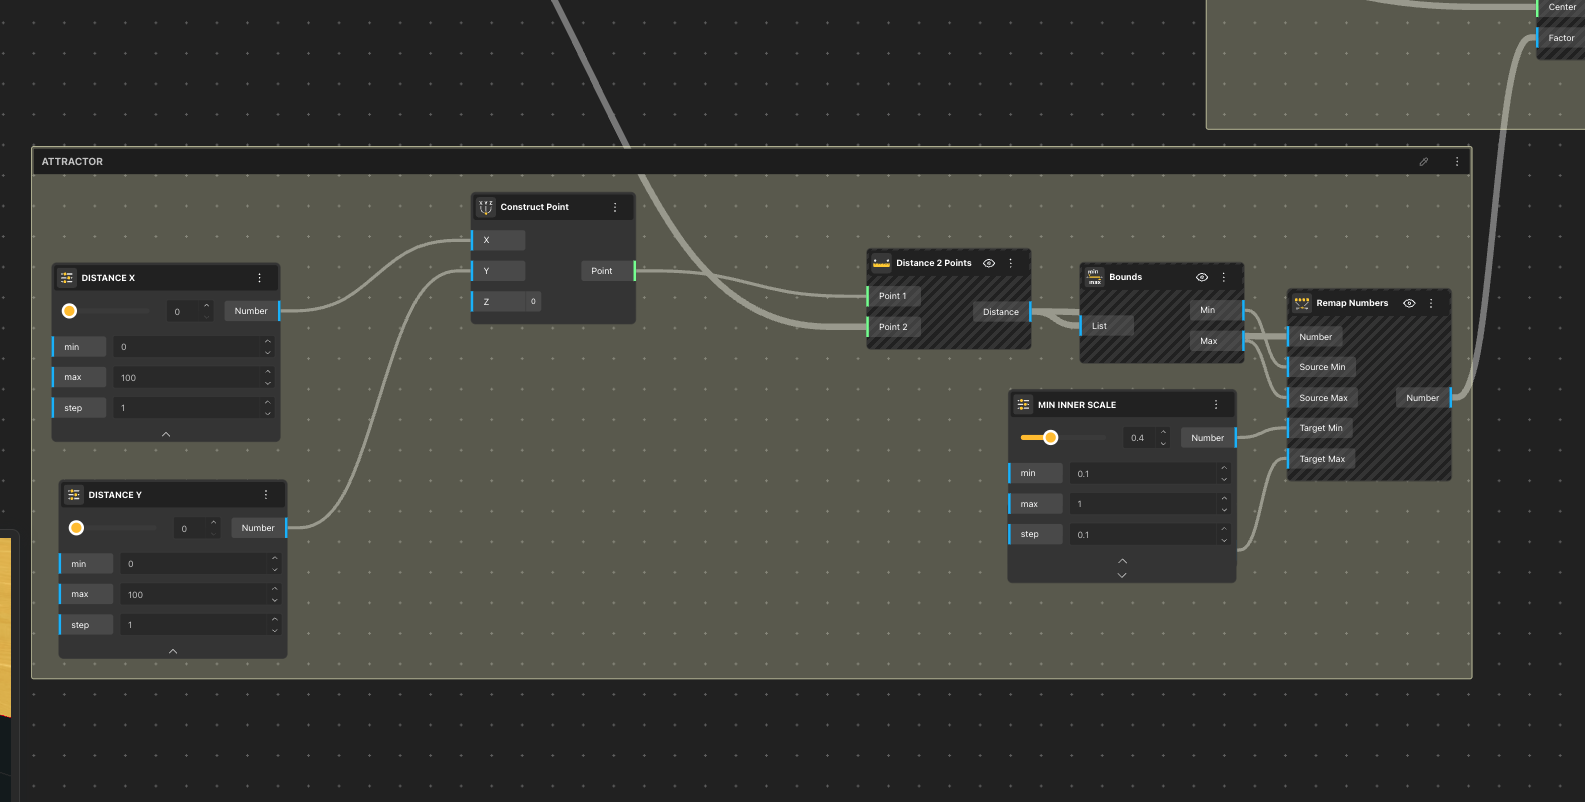Collapse the DISTANCE Y settings chevron
The width and height of the screenshot is (1585, 802).
pos(173,651)
